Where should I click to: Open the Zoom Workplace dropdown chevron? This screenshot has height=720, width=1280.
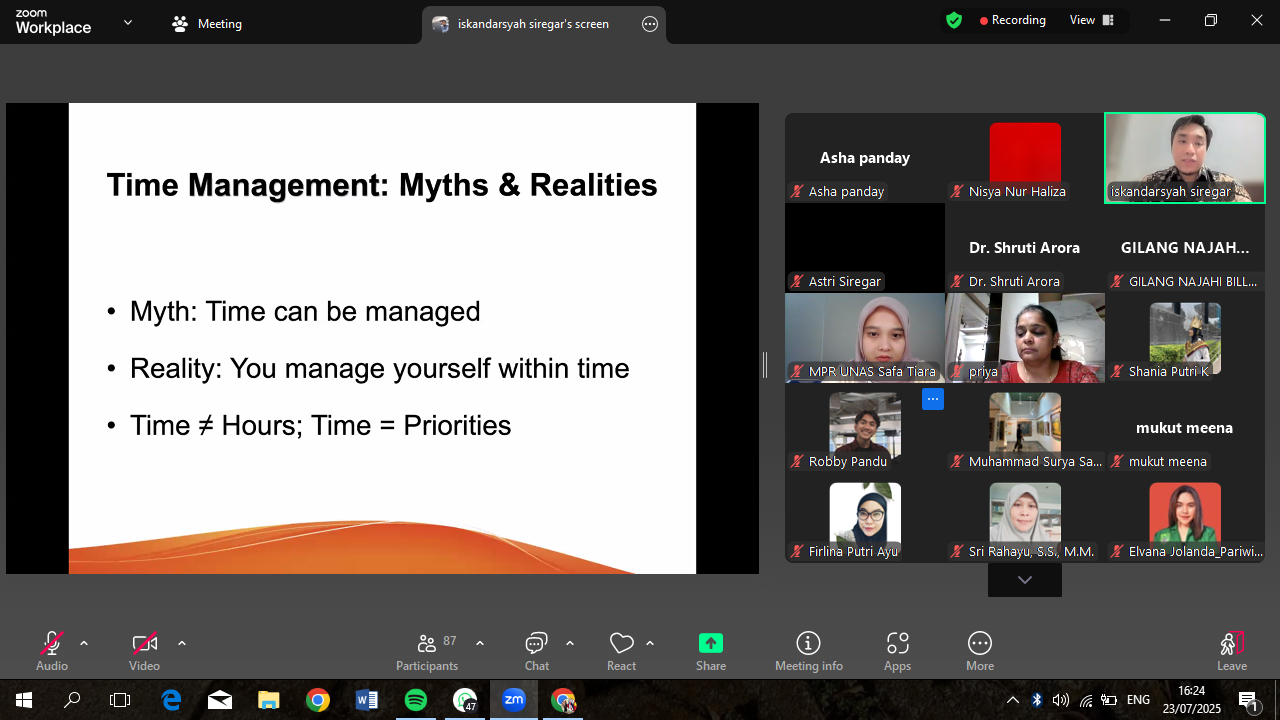coord(128,22)
